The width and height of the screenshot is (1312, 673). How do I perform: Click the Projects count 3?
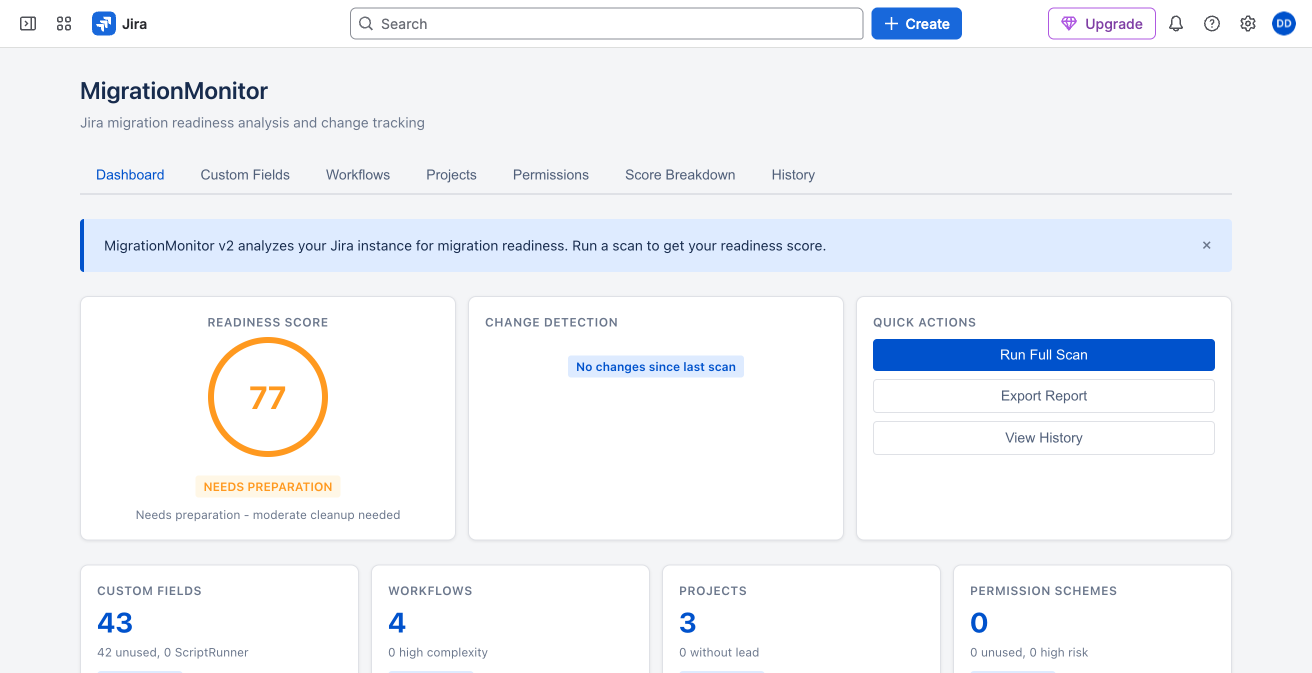688,623
